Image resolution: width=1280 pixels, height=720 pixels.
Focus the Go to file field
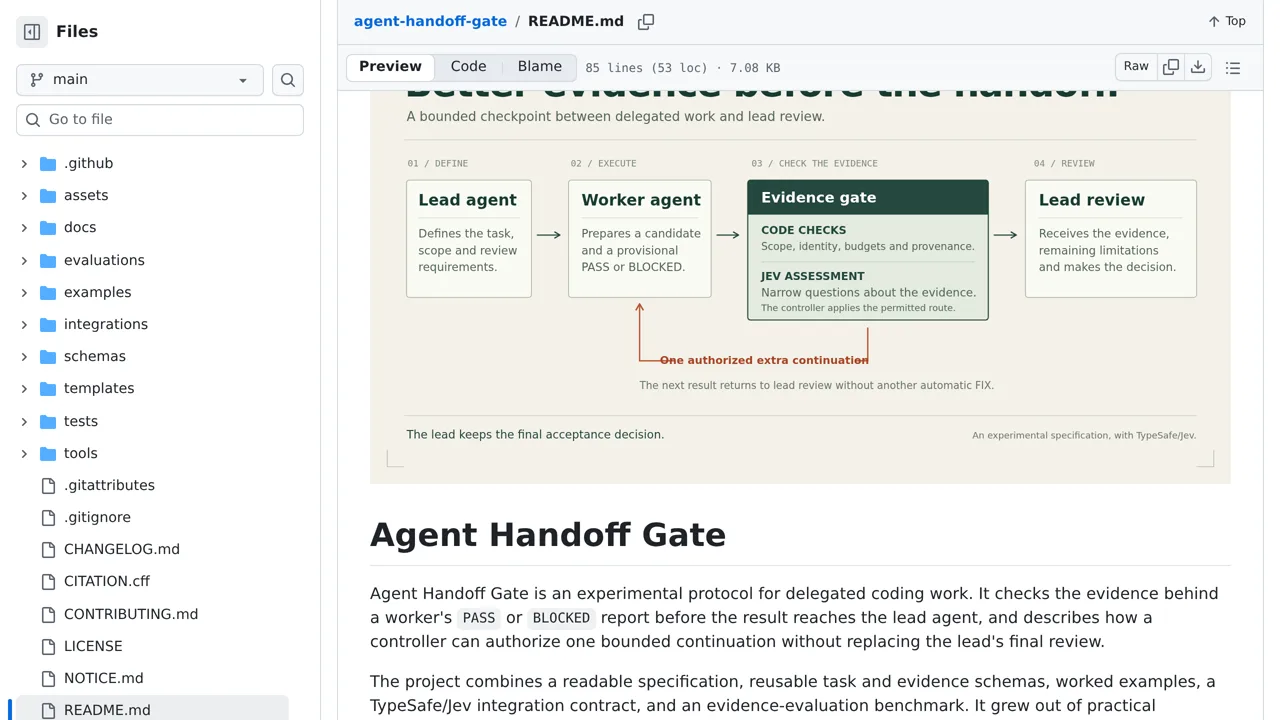[160, 119]
